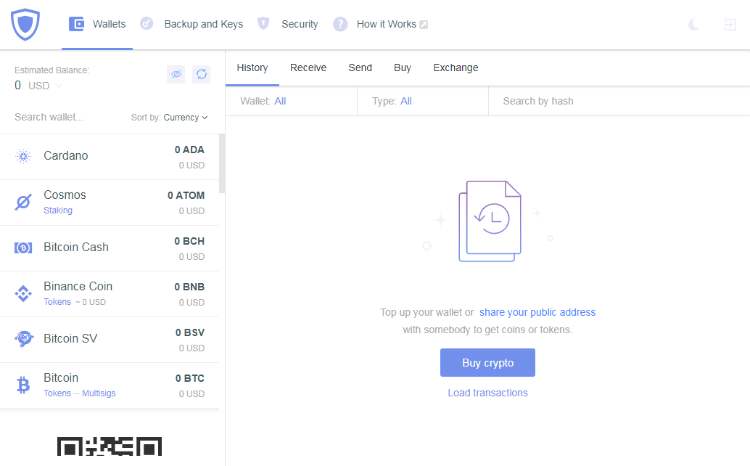
Task: Open the How it Works page
Action: [x=386, y=24]
